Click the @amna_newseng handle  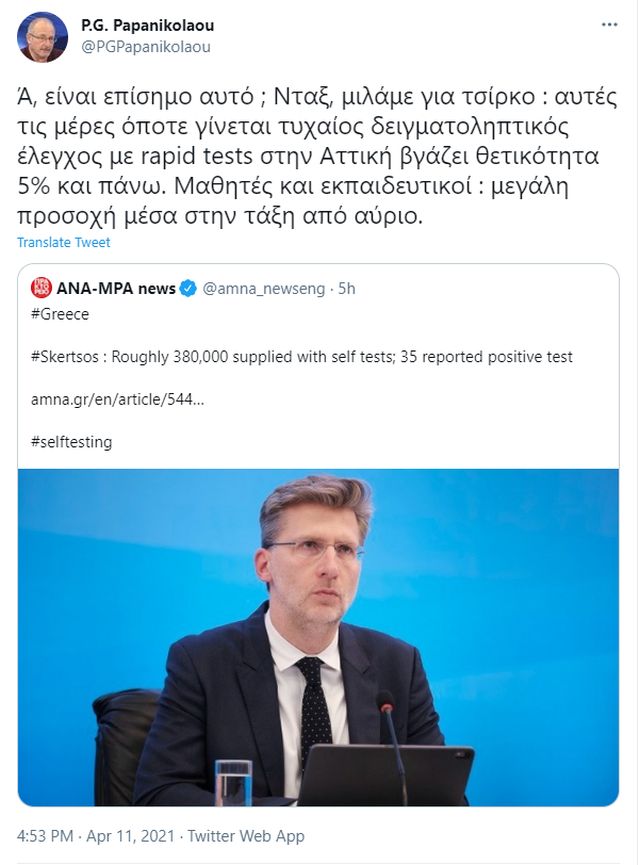[x=264, y=289]
